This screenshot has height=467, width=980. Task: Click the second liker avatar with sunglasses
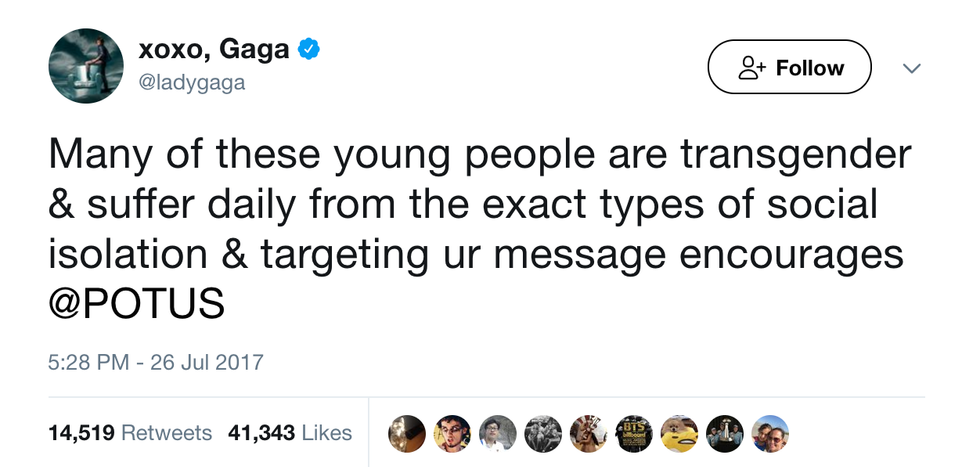point(452,432)
